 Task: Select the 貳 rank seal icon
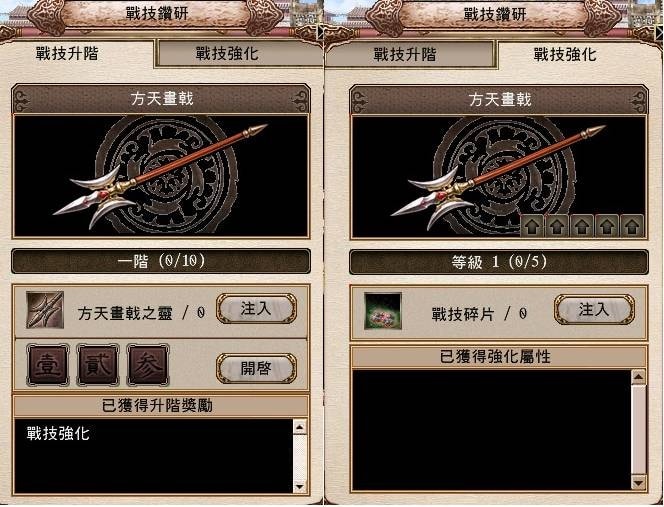98,365
